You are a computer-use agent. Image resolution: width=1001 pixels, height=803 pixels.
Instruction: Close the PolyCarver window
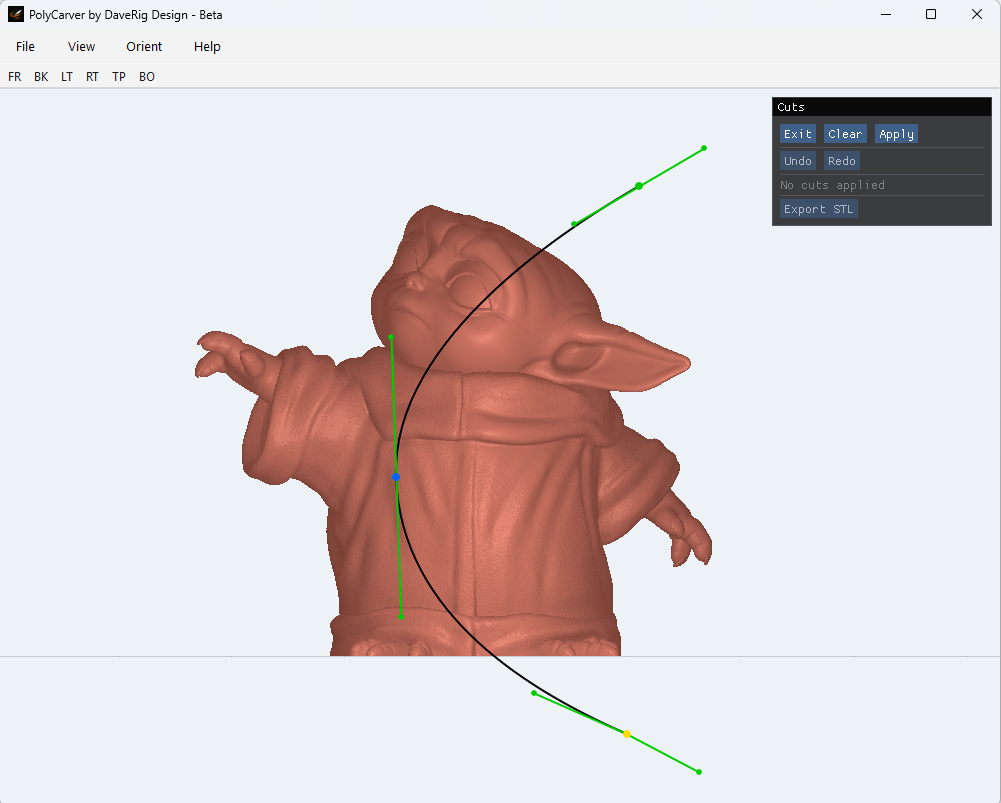point(977,14)
